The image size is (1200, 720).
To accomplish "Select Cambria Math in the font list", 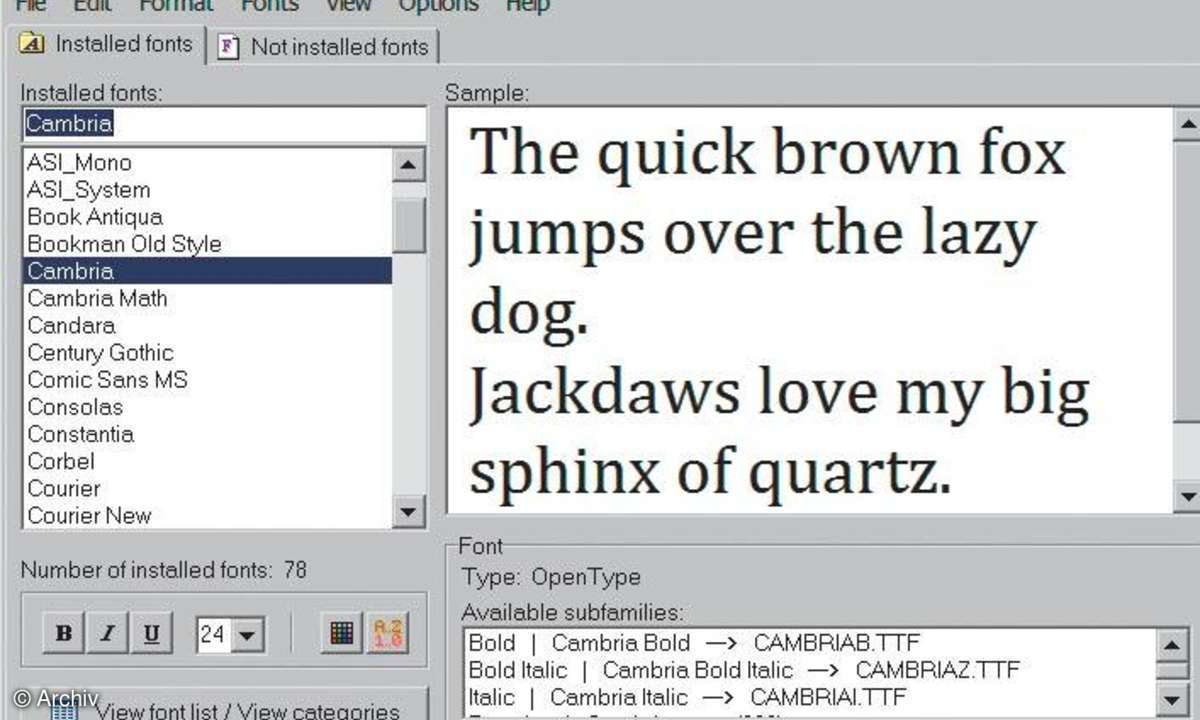I will click(x=207, y=298).
